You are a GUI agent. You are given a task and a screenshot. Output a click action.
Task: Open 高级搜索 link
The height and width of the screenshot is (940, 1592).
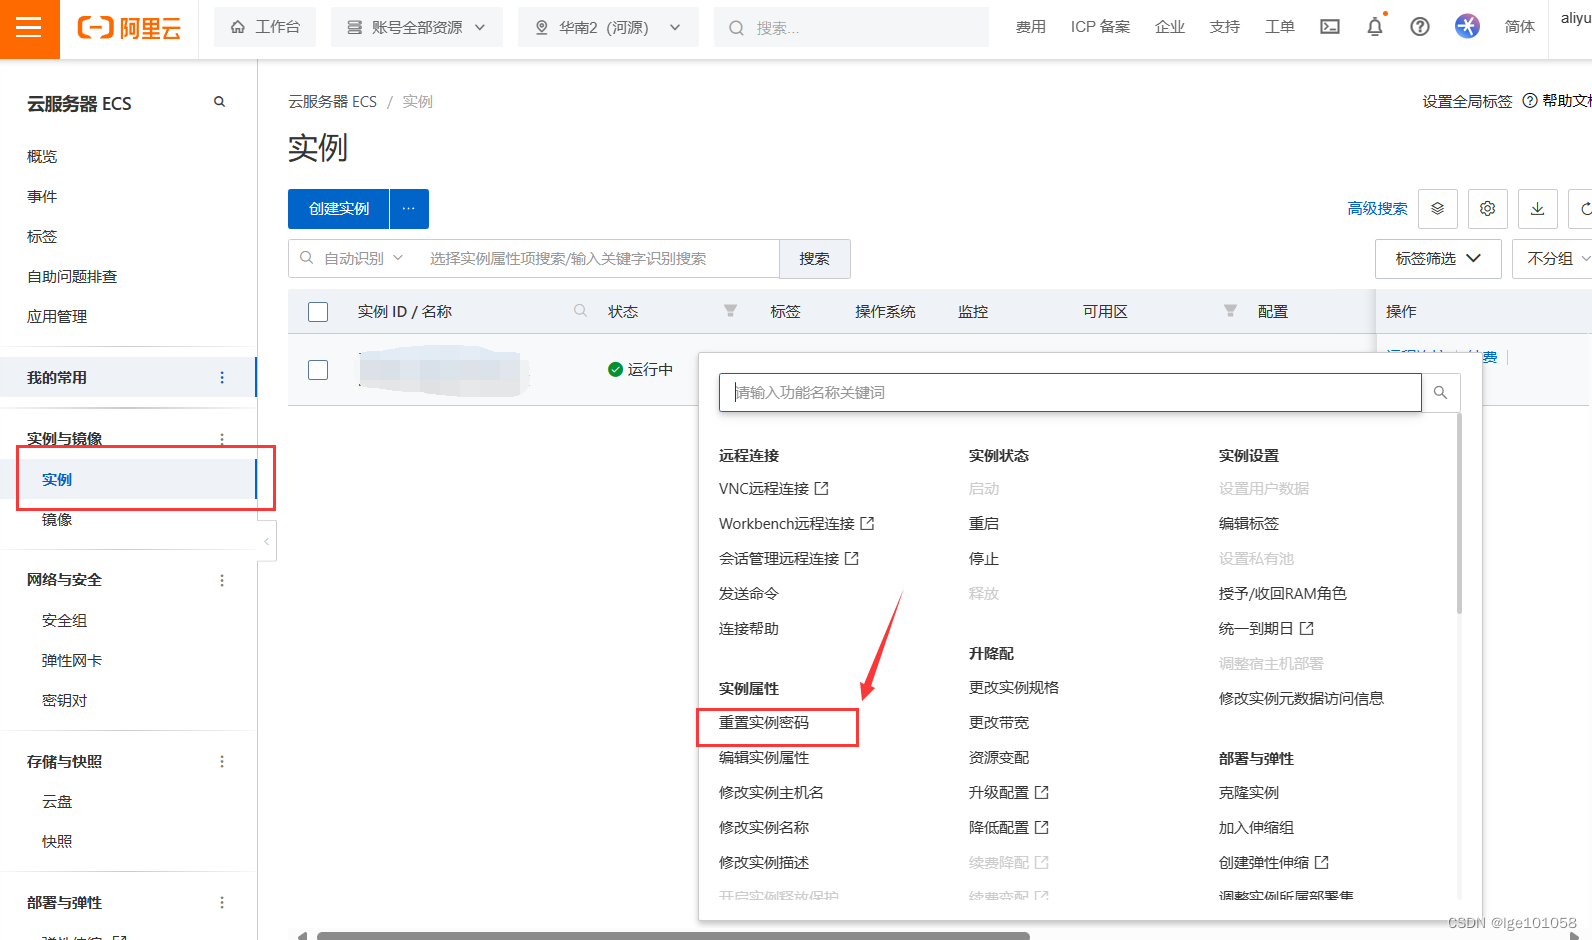point(1377,209)
